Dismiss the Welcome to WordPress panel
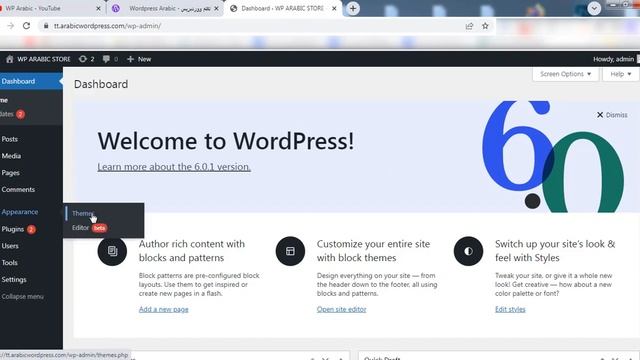Viewport: 640px width, 360px height. coord(612,115)
